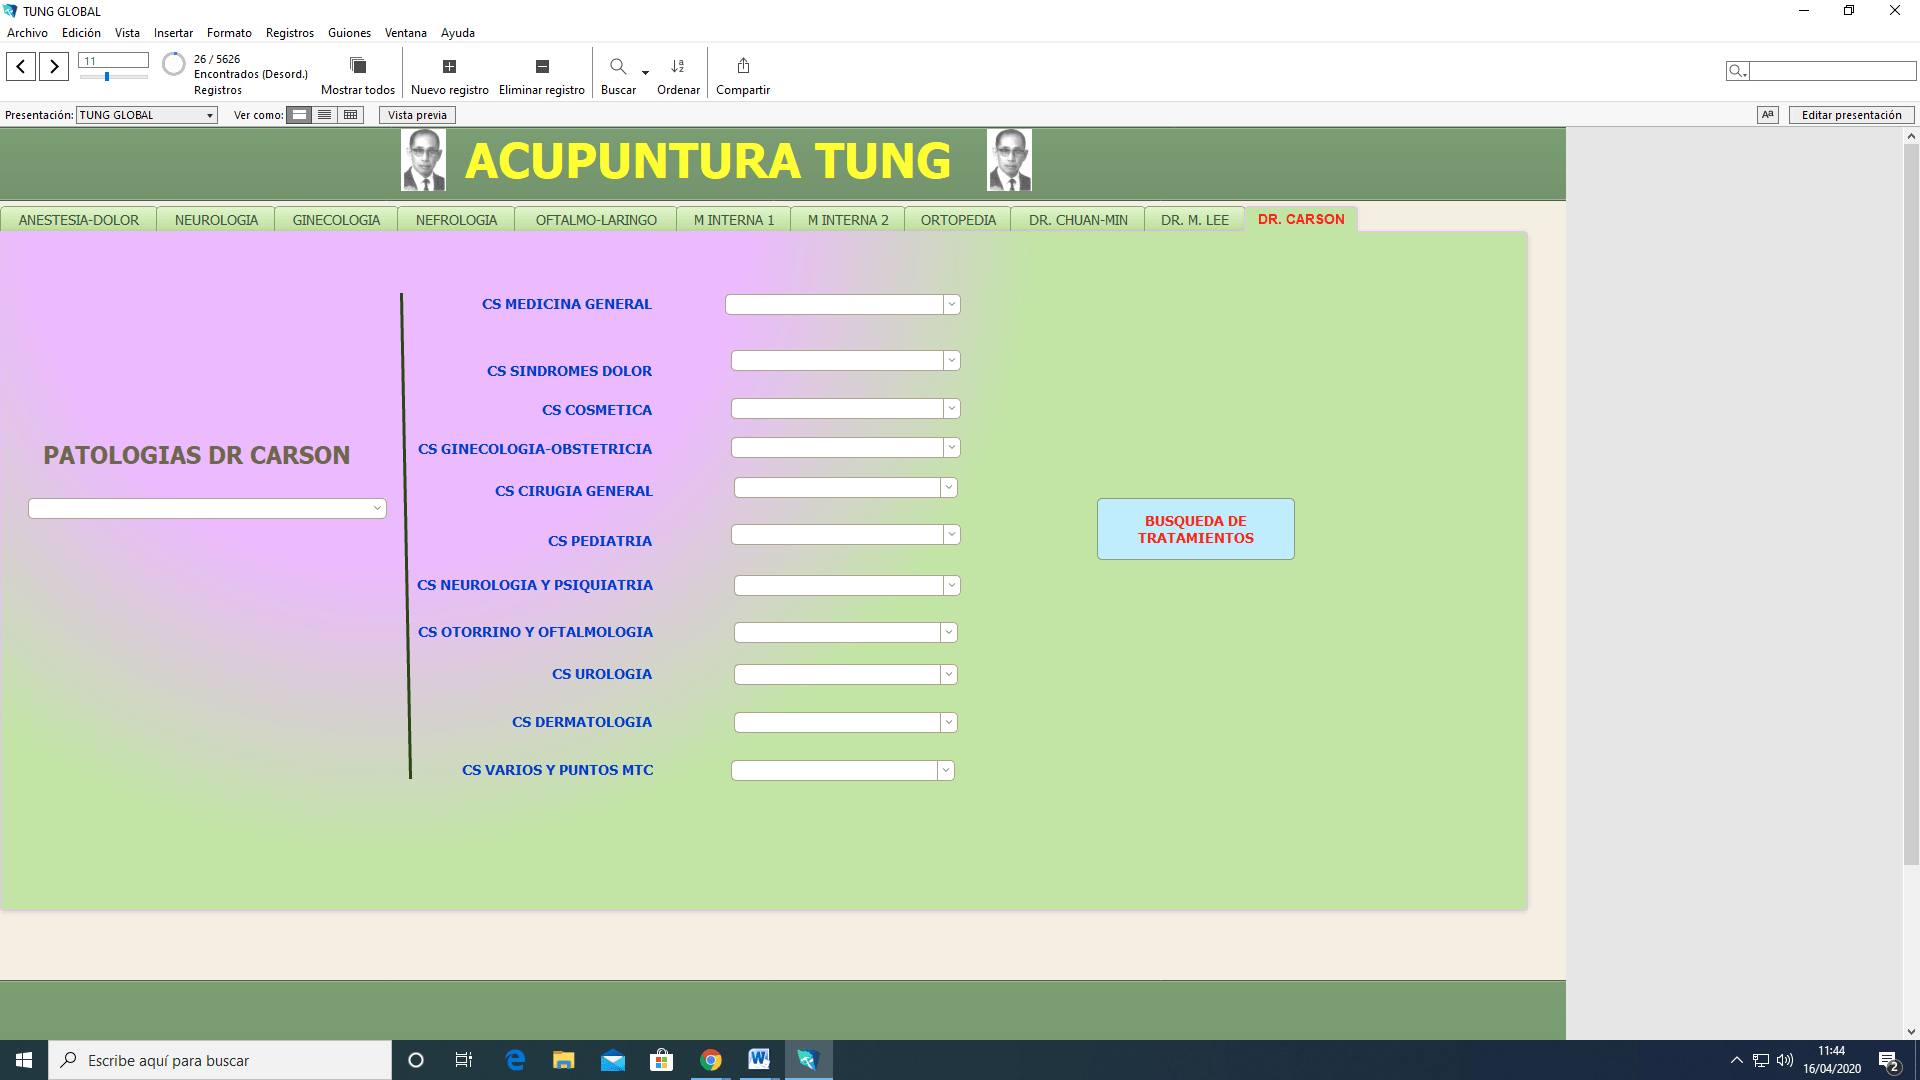
Task: Switch to list view mode
Action: tap(324, 115)
